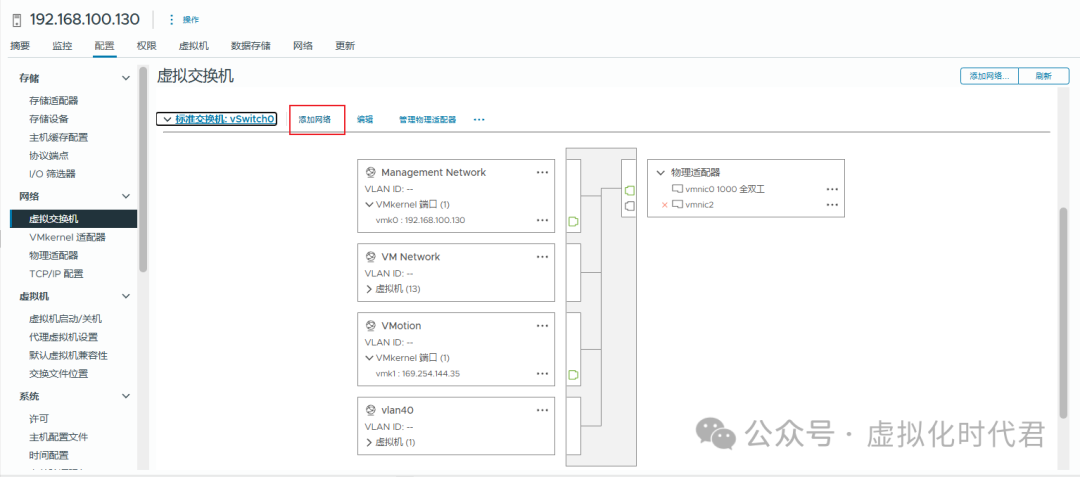Click the 刷新 button
The image size is (1080, 477).
(x=1043, y=76)
